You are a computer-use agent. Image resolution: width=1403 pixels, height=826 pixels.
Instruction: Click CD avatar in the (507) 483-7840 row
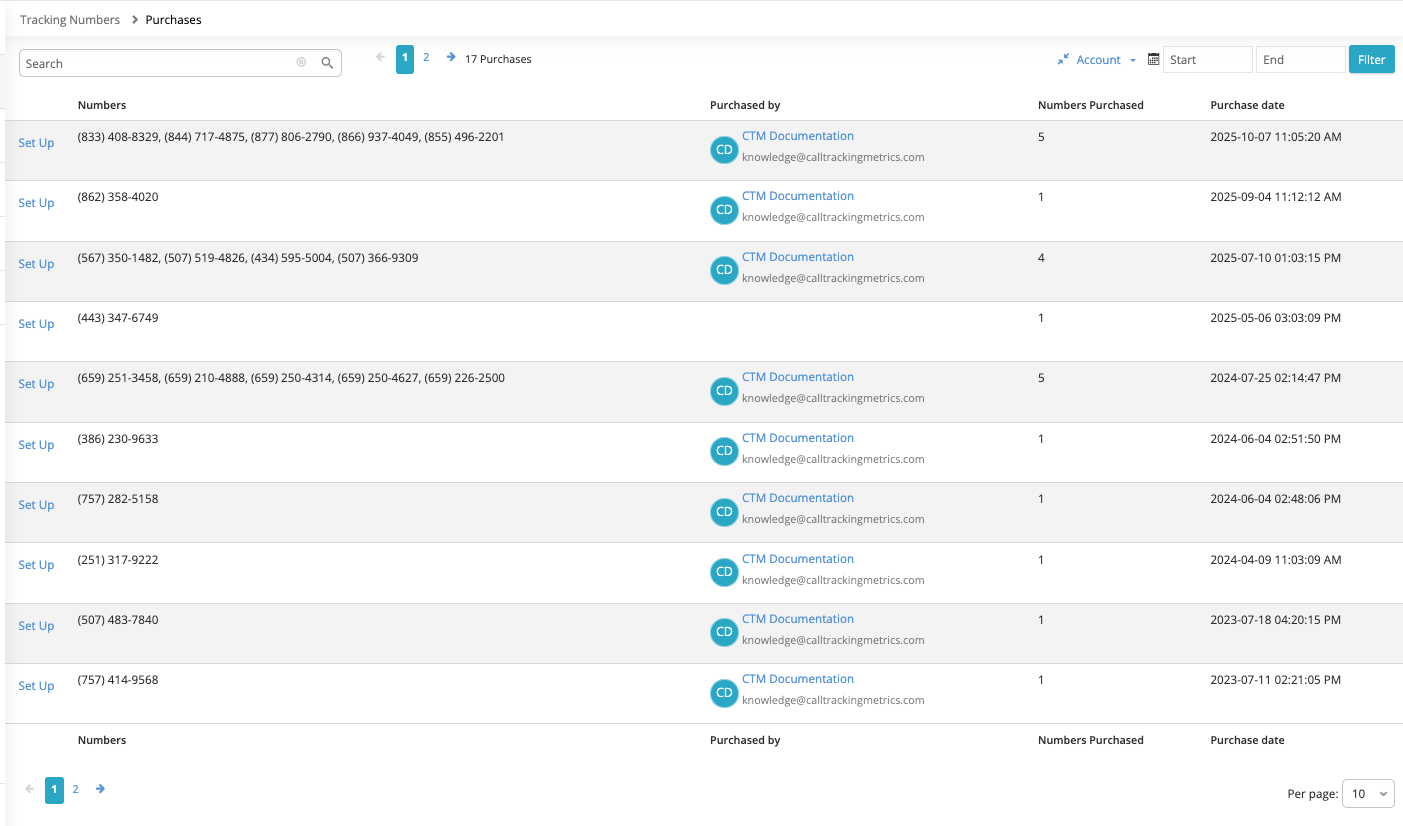click(724, 632)
